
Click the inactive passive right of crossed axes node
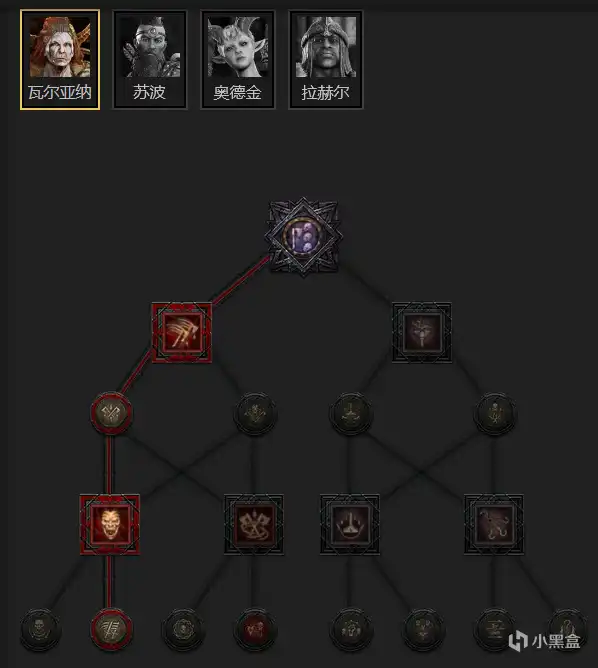(255, 413)
